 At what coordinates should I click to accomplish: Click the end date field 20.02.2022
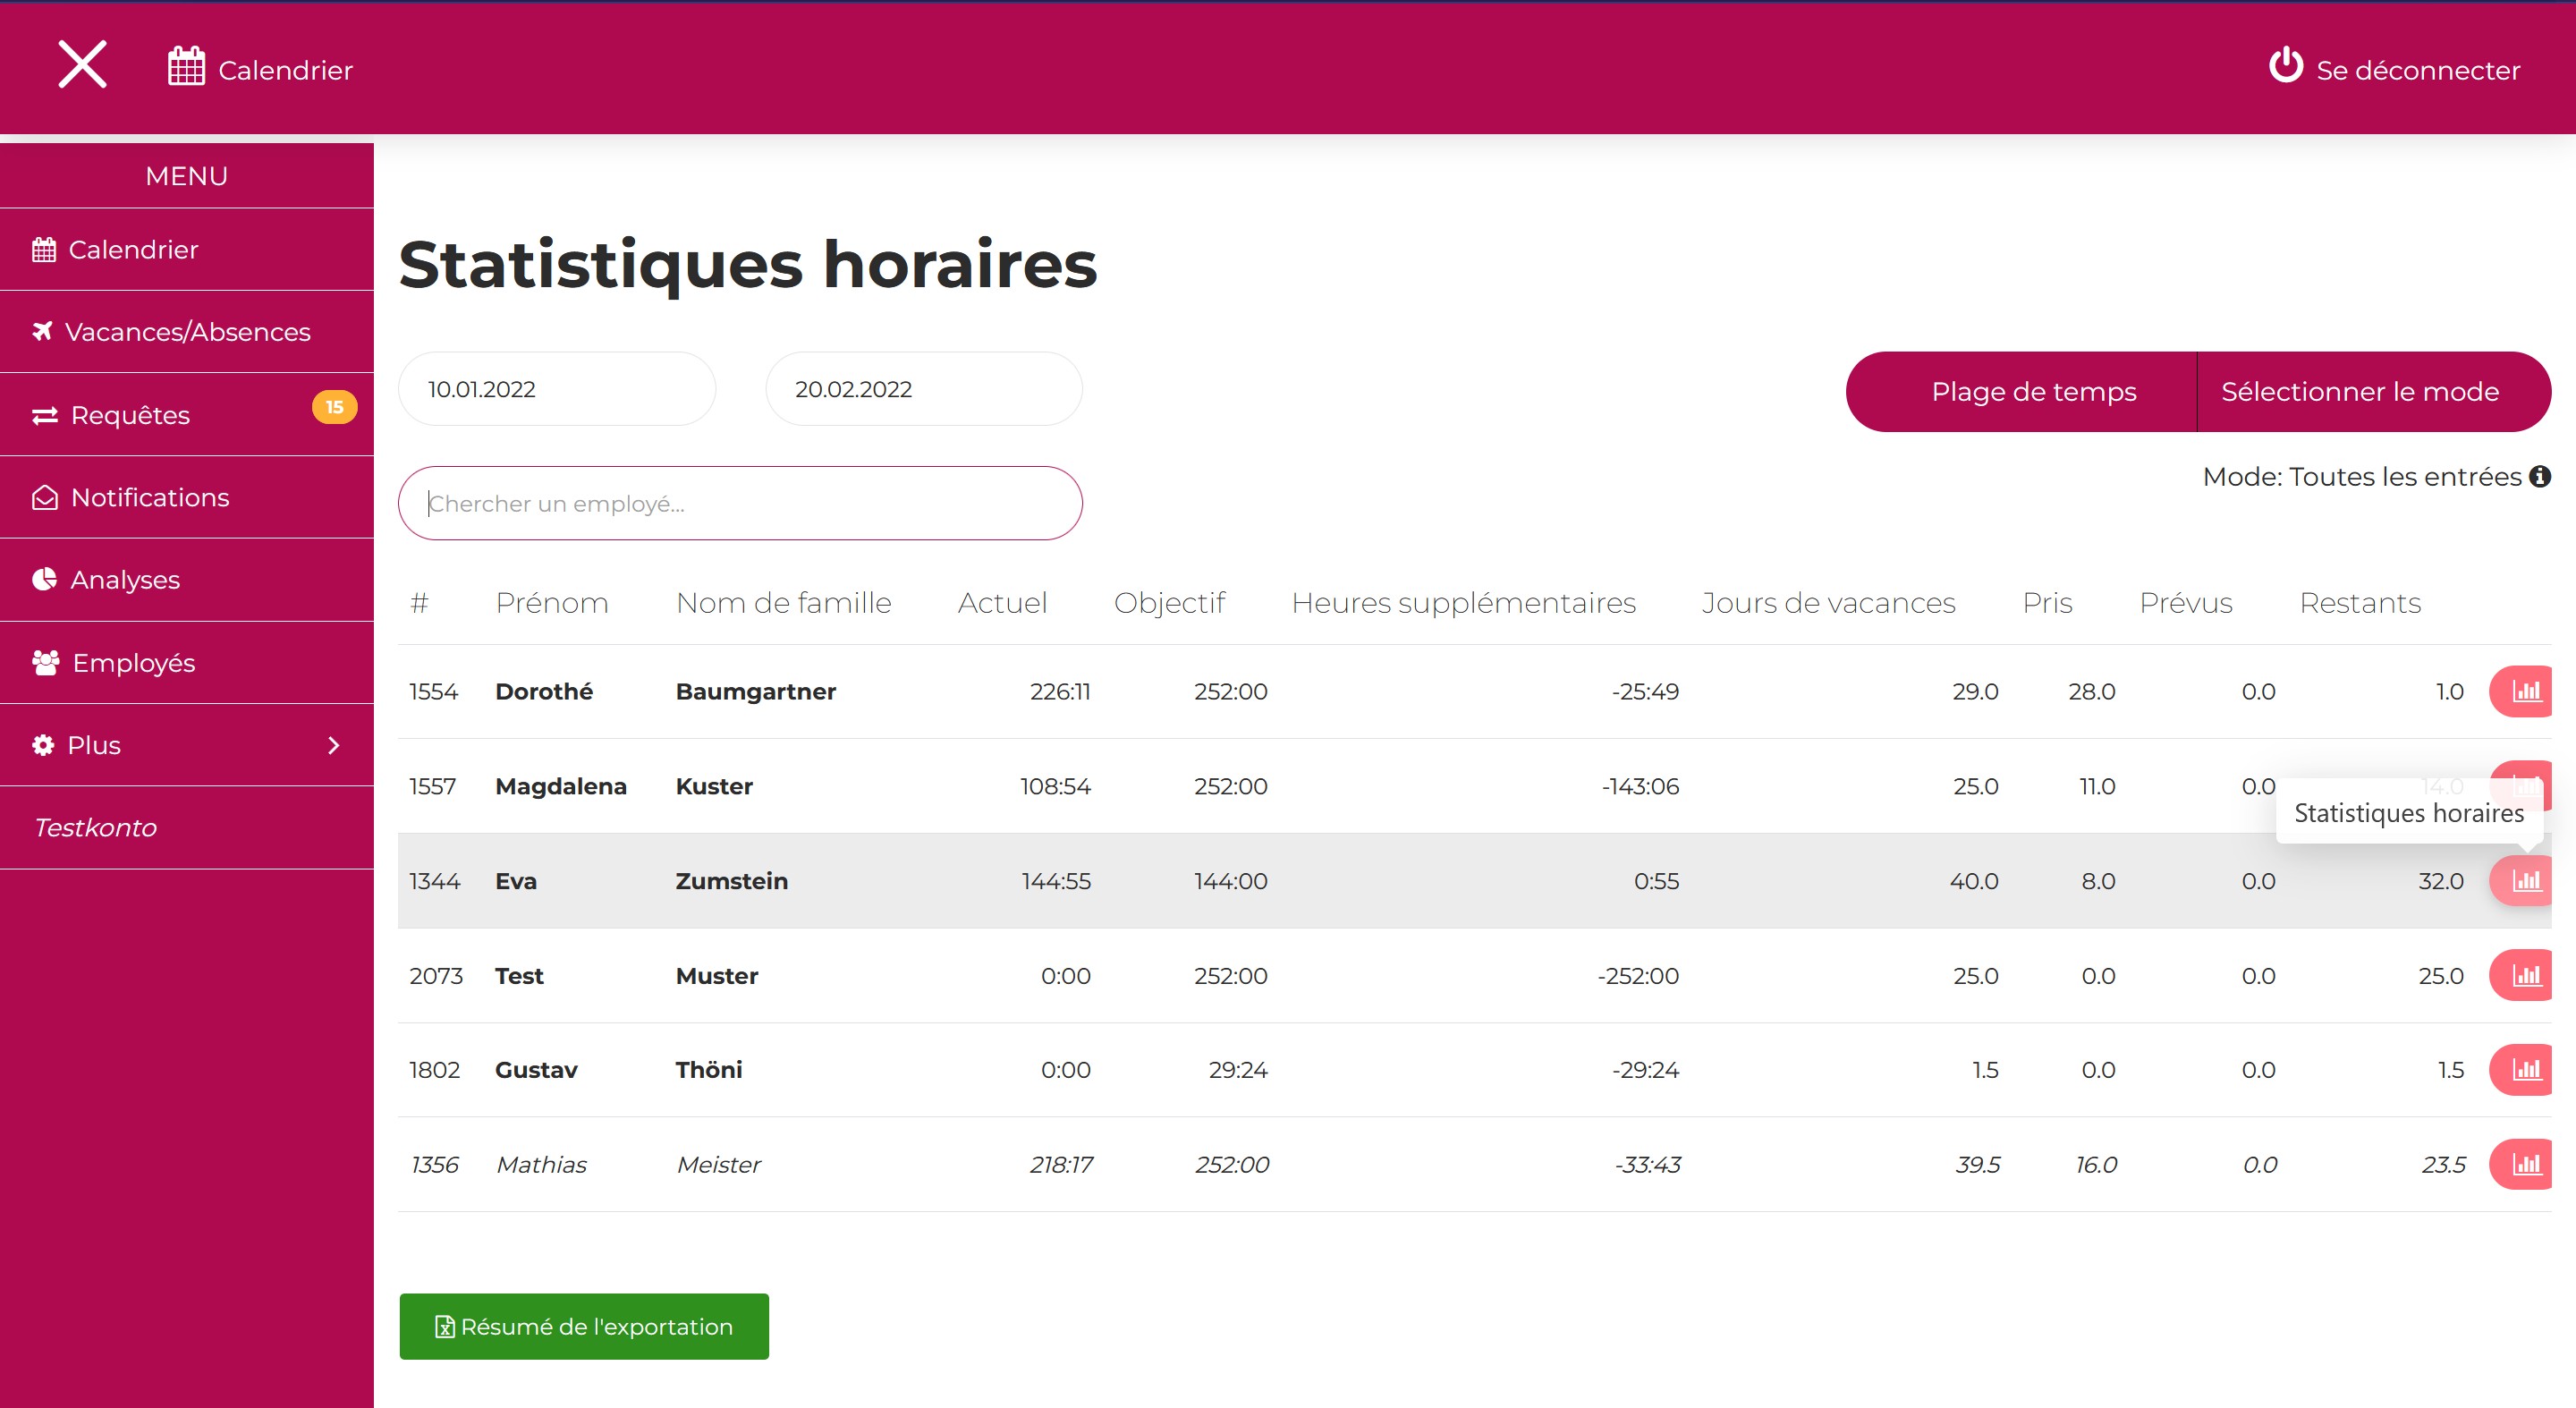[x=923, y=389]
